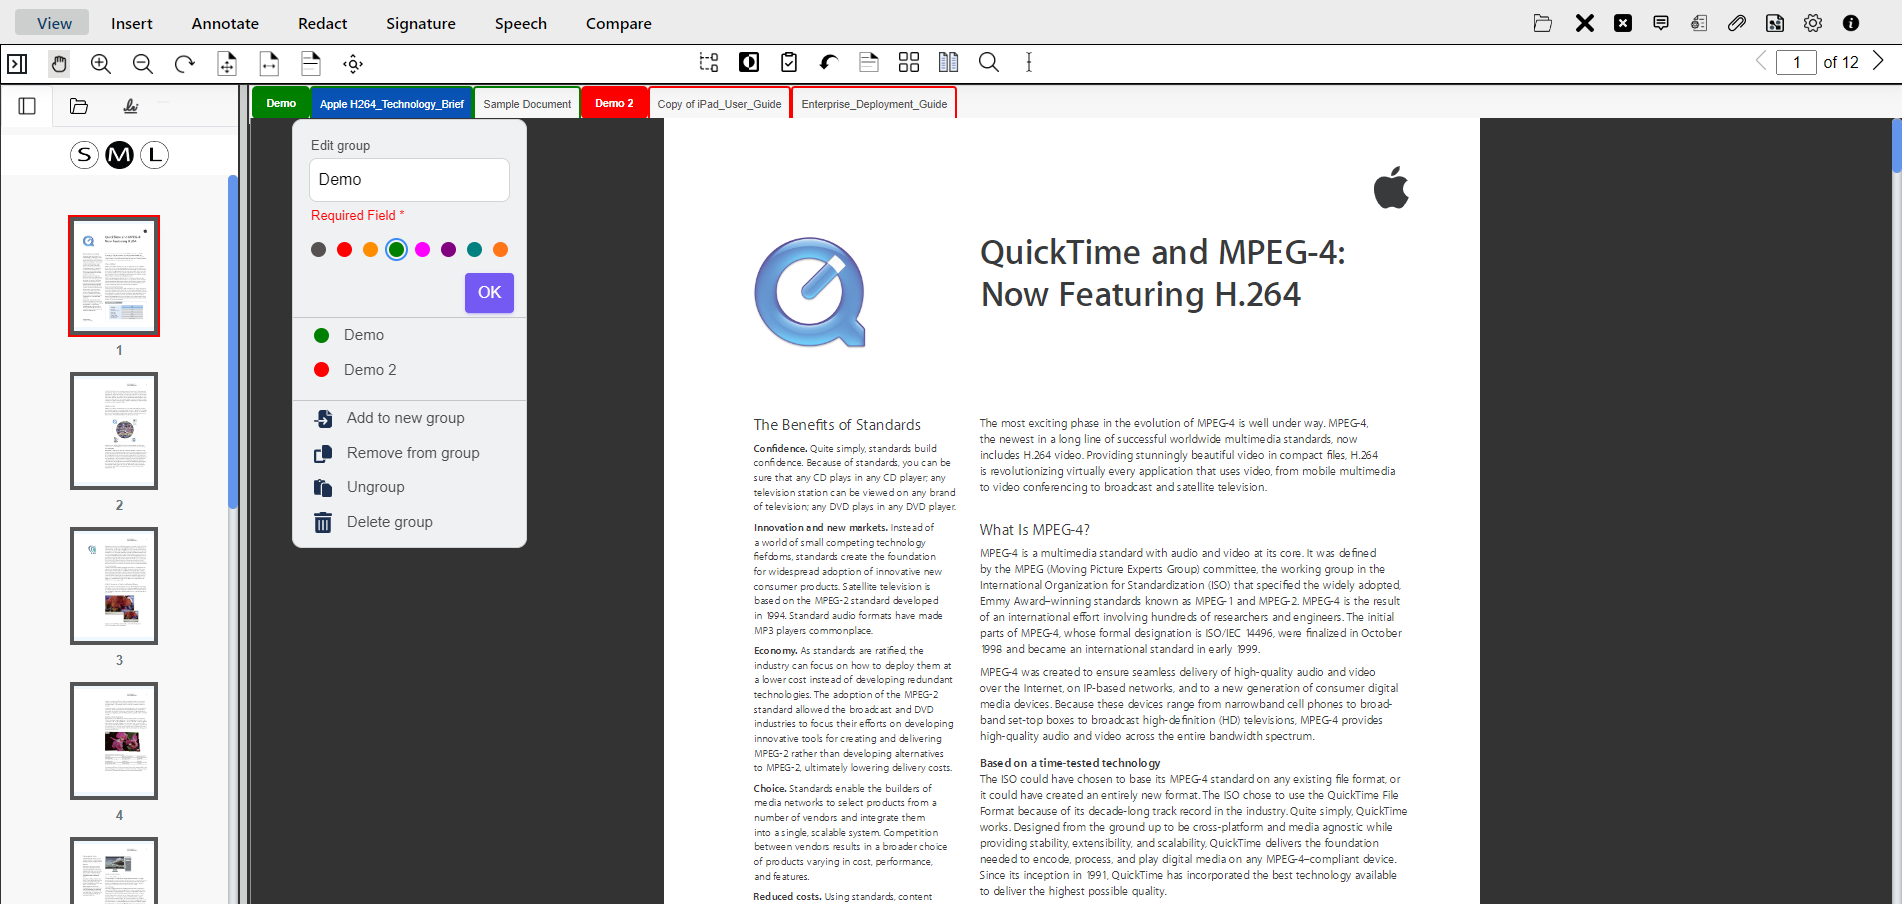1902x904 pixels.
Task: Choose the Fit Width icon
Action: coord(269,64)
